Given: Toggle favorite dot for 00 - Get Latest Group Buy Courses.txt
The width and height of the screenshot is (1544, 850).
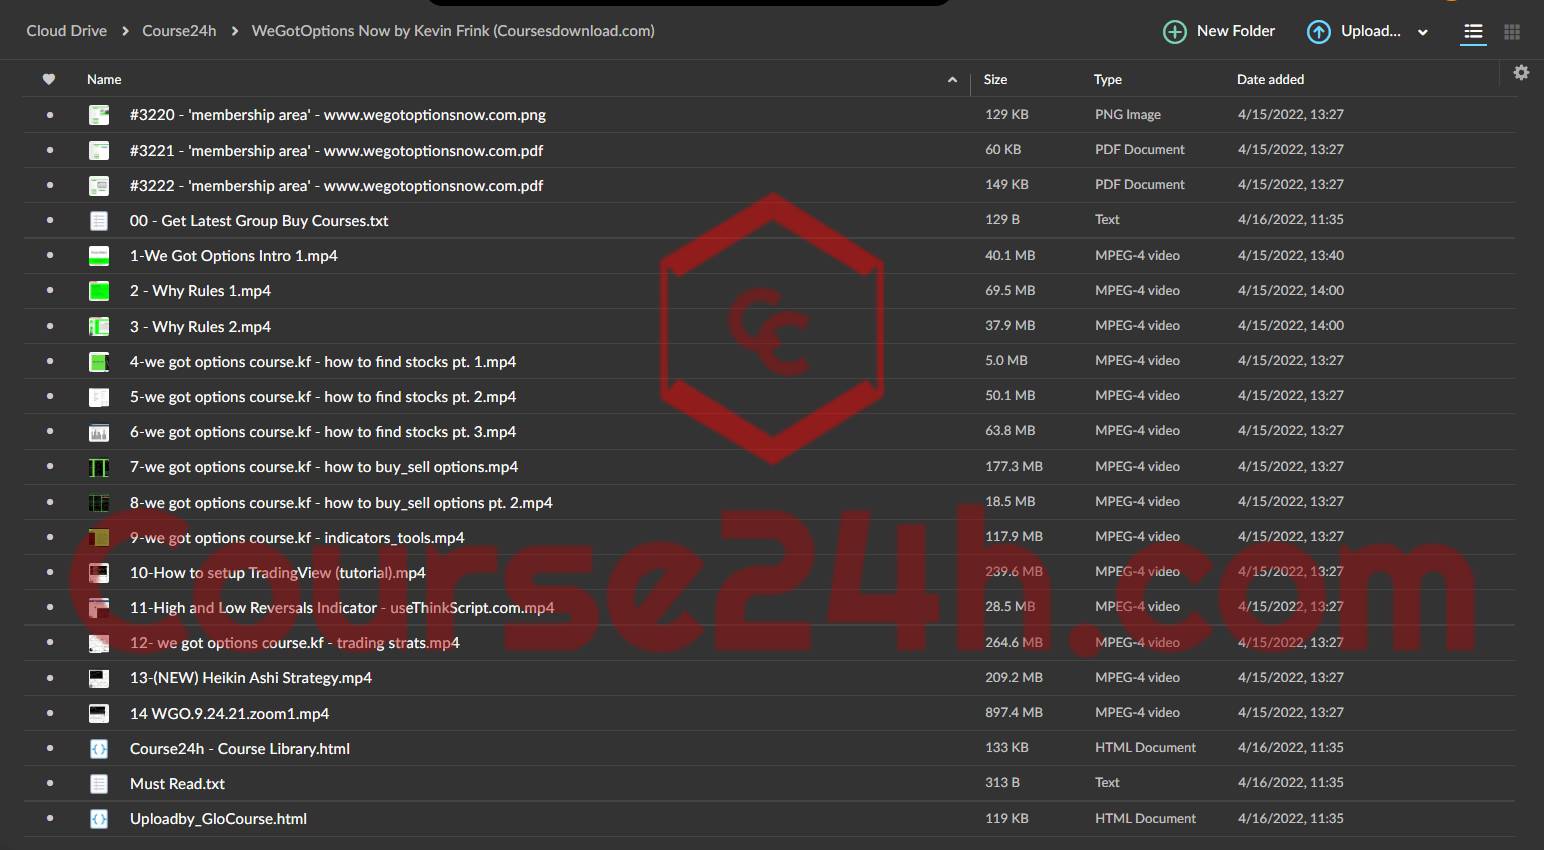Looking at the screenshot, I should pyautogui.click(x=50, y=220).
